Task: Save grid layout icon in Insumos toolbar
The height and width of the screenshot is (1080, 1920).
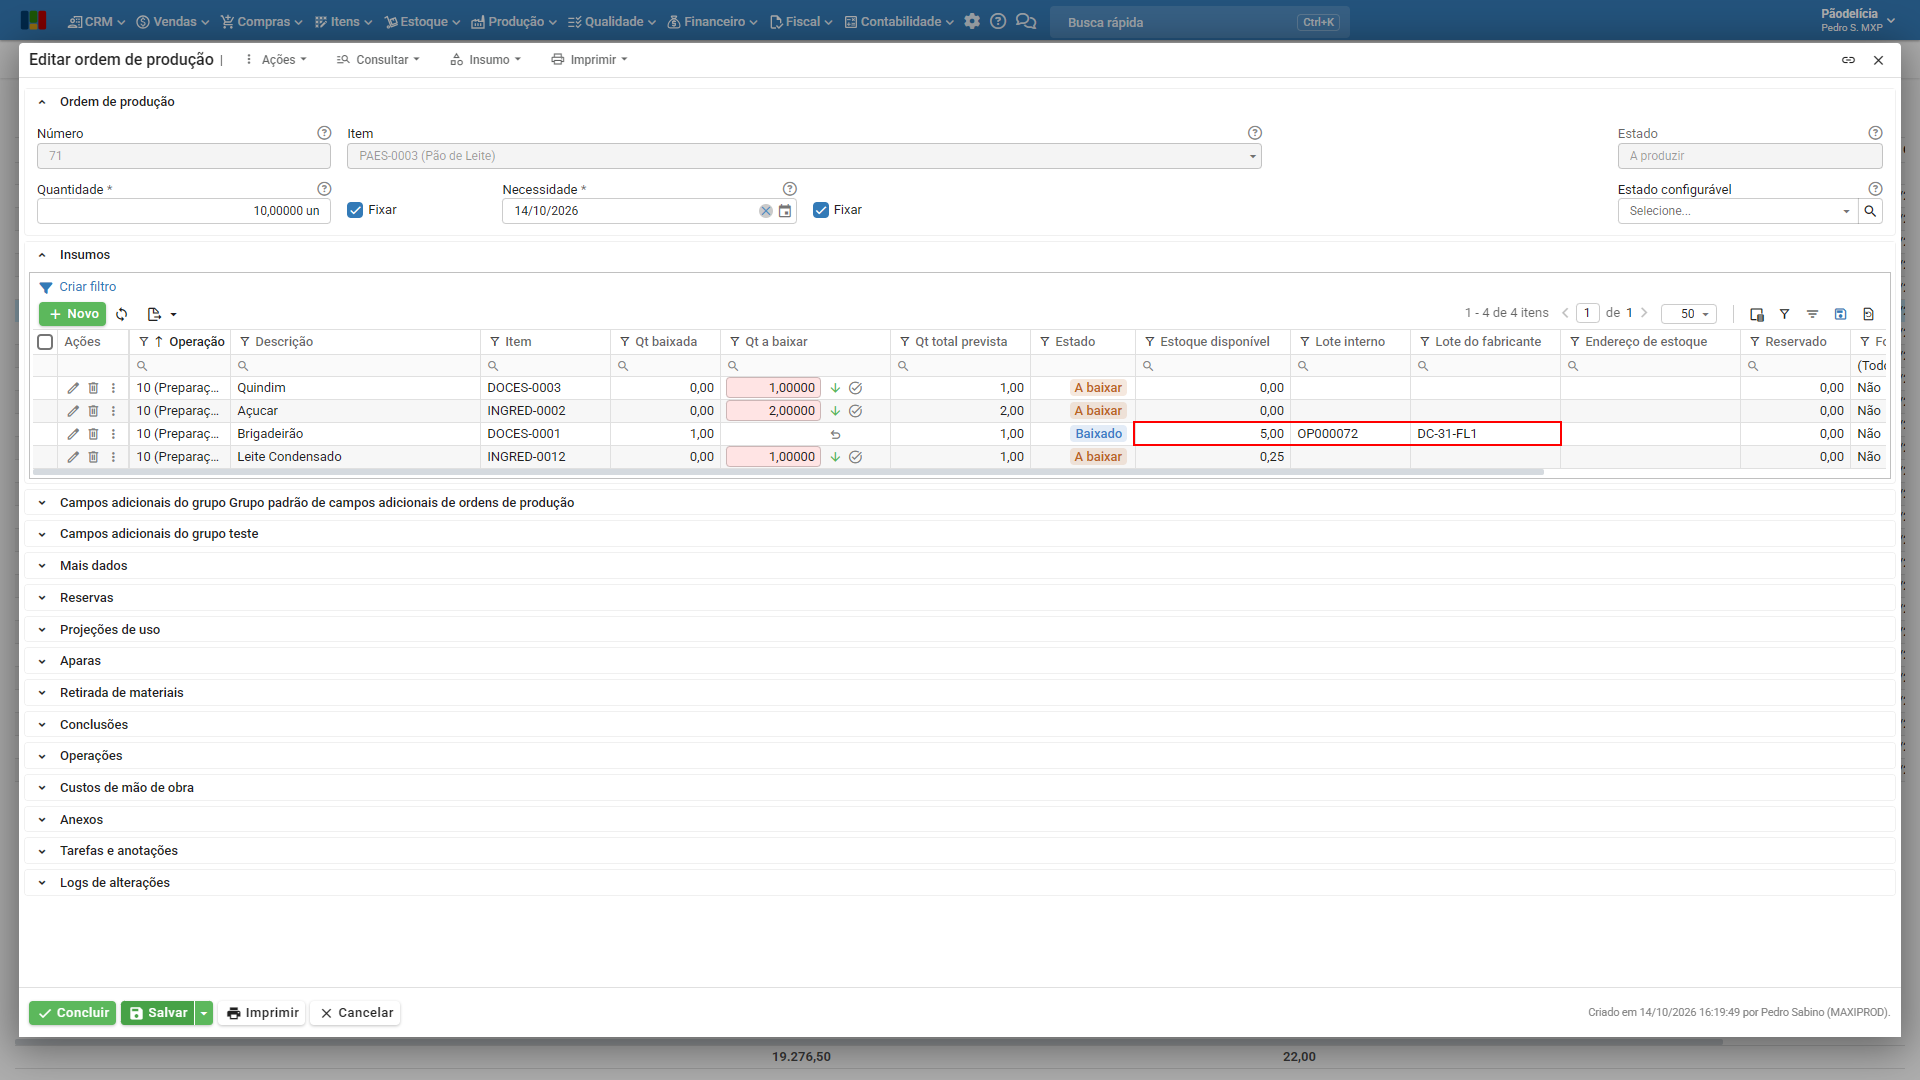Action: 1840,314
